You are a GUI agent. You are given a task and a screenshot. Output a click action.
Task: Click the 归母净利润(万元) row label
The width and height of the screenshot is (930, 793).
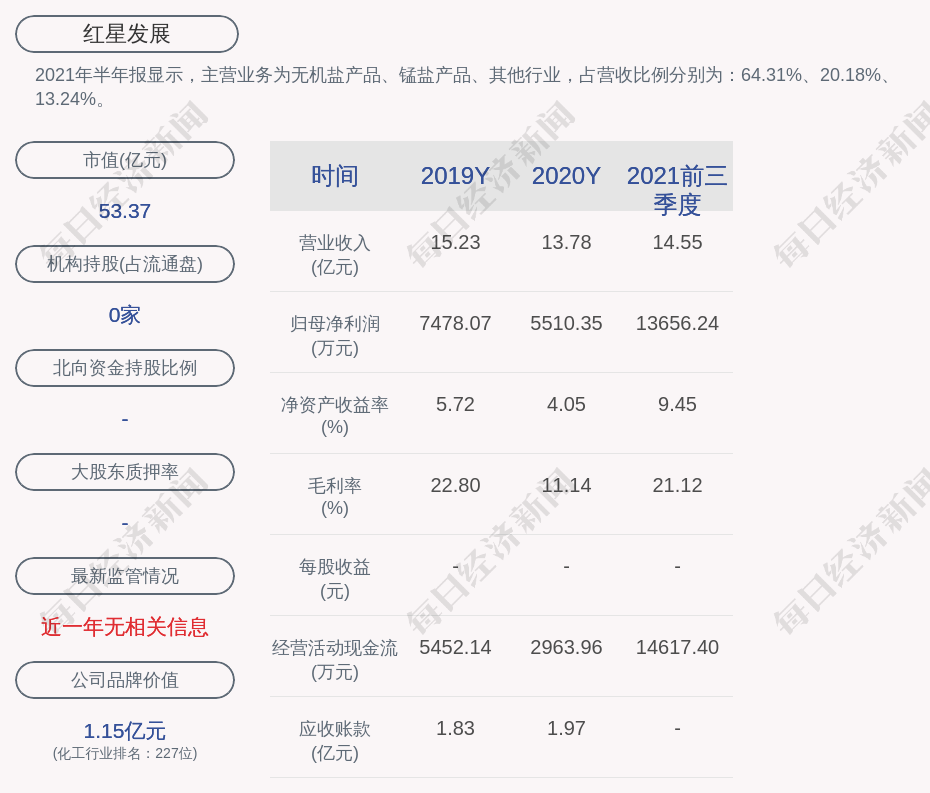(x=335, y=336)
